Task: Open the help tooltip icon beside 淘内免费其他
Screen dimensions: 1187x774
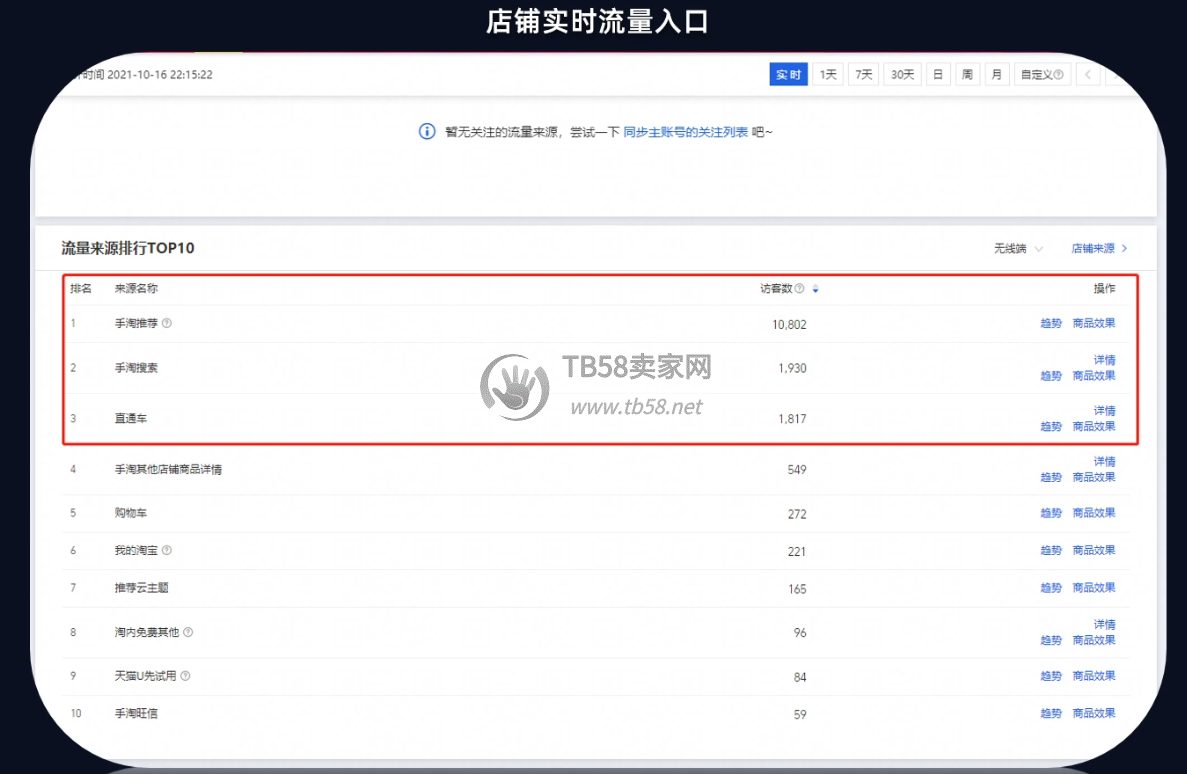Action: tap(188, 632)
